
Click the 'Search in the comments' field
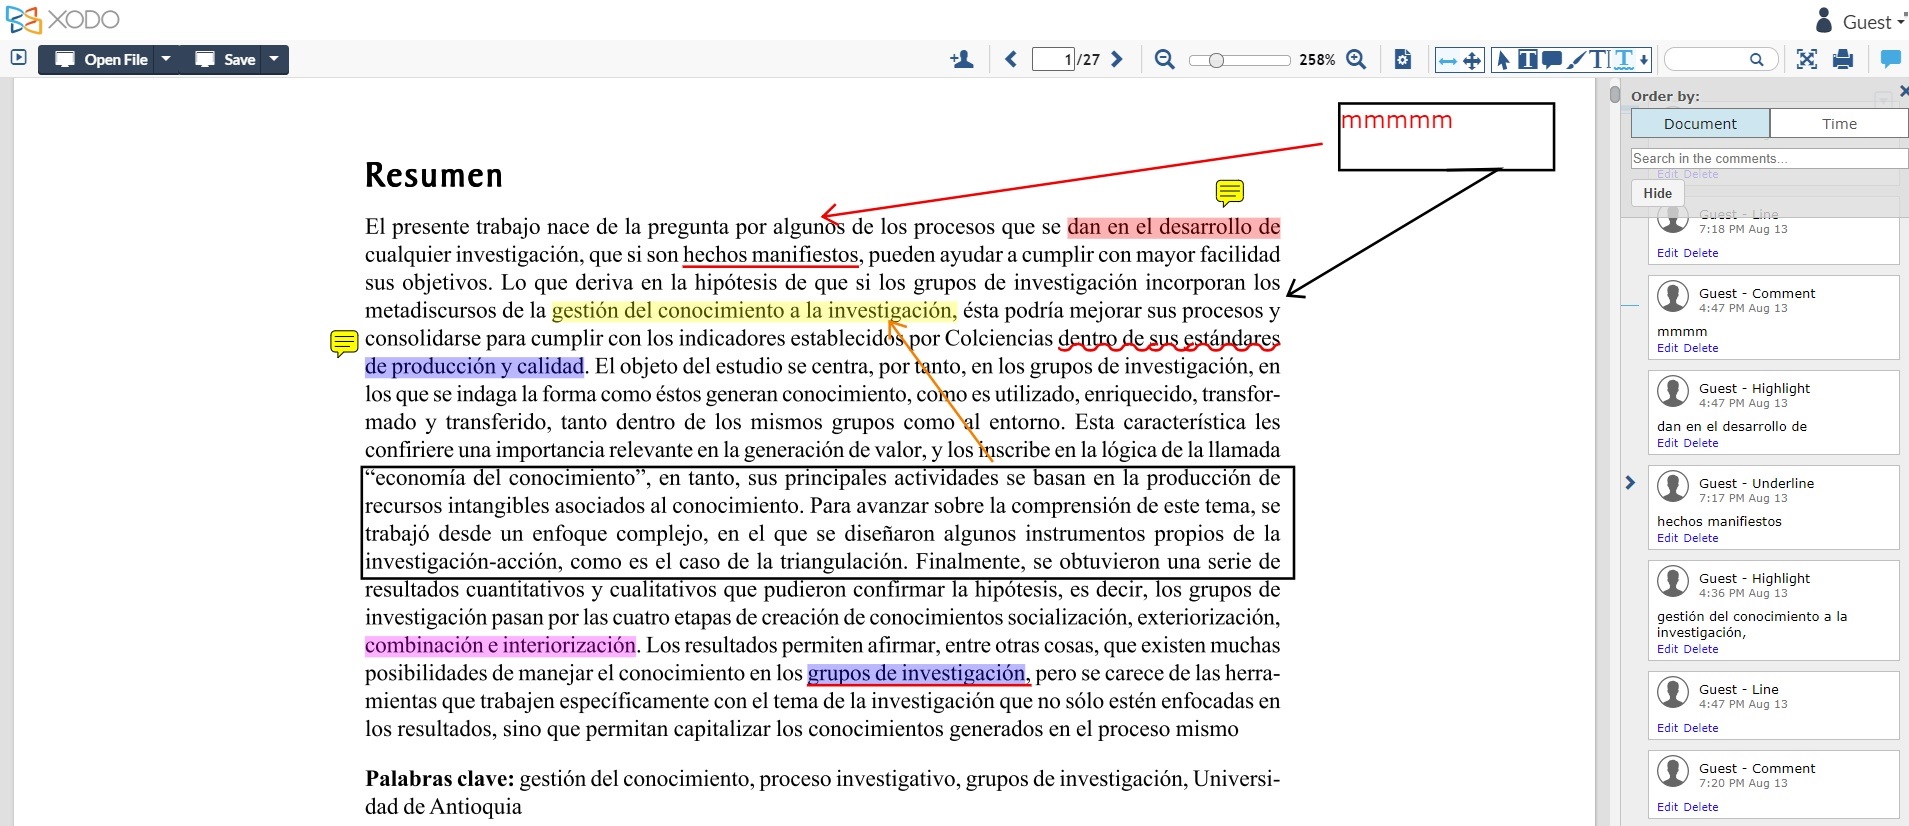1767,158
